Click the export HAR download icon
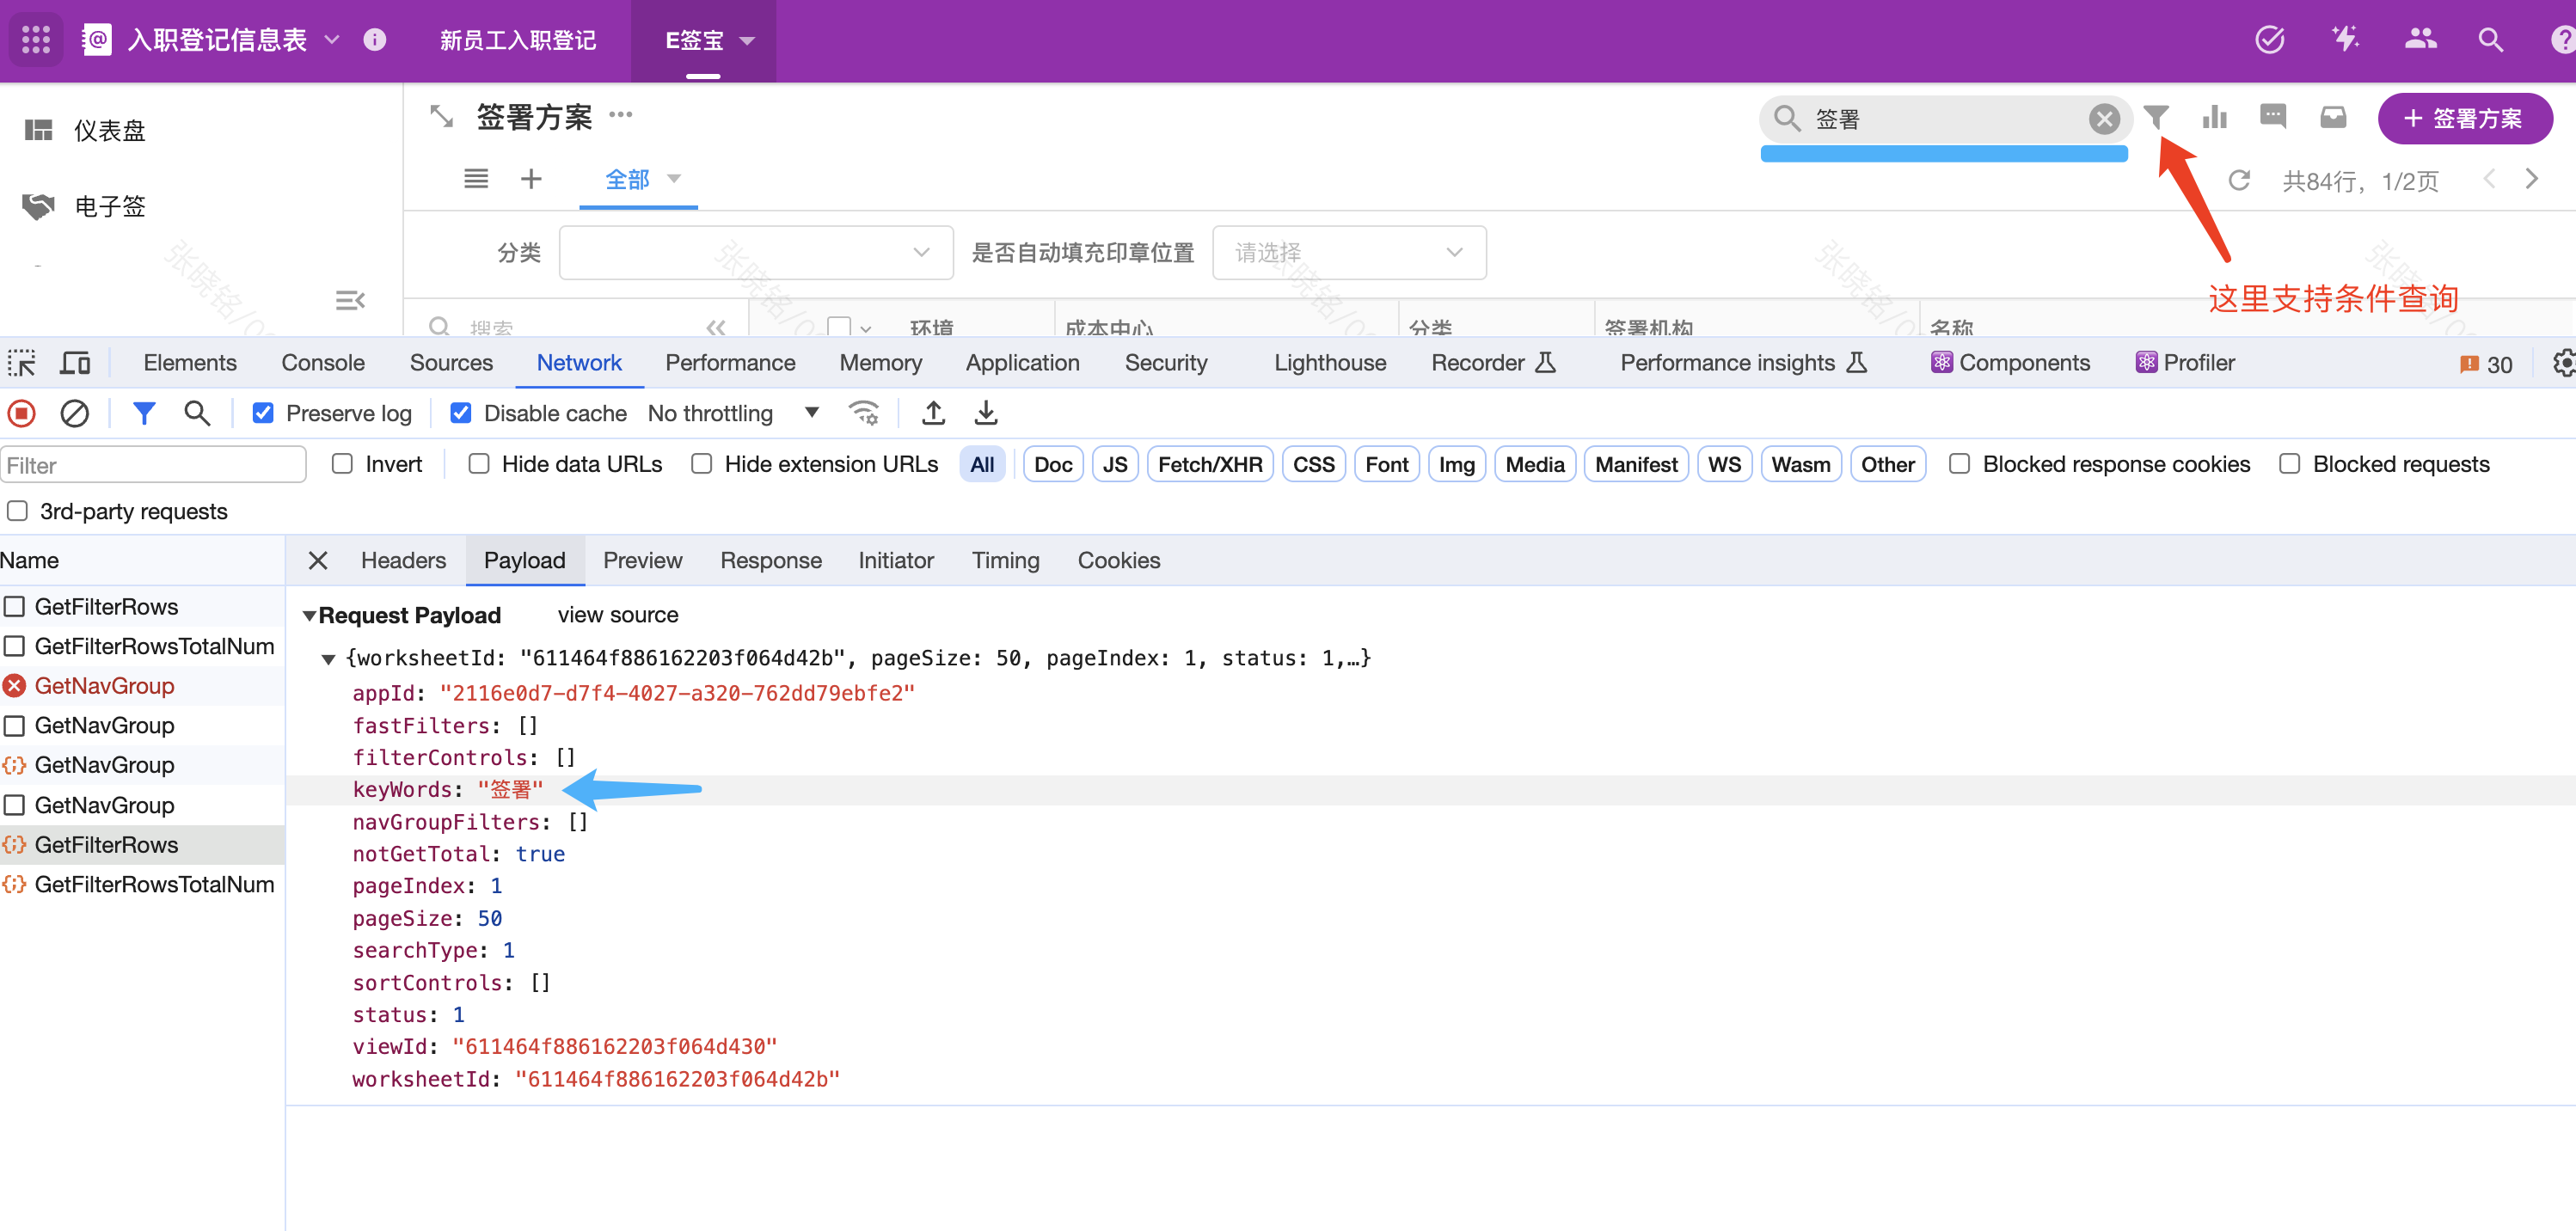This screenshot has width=2576, height=1231. [985, 413]
